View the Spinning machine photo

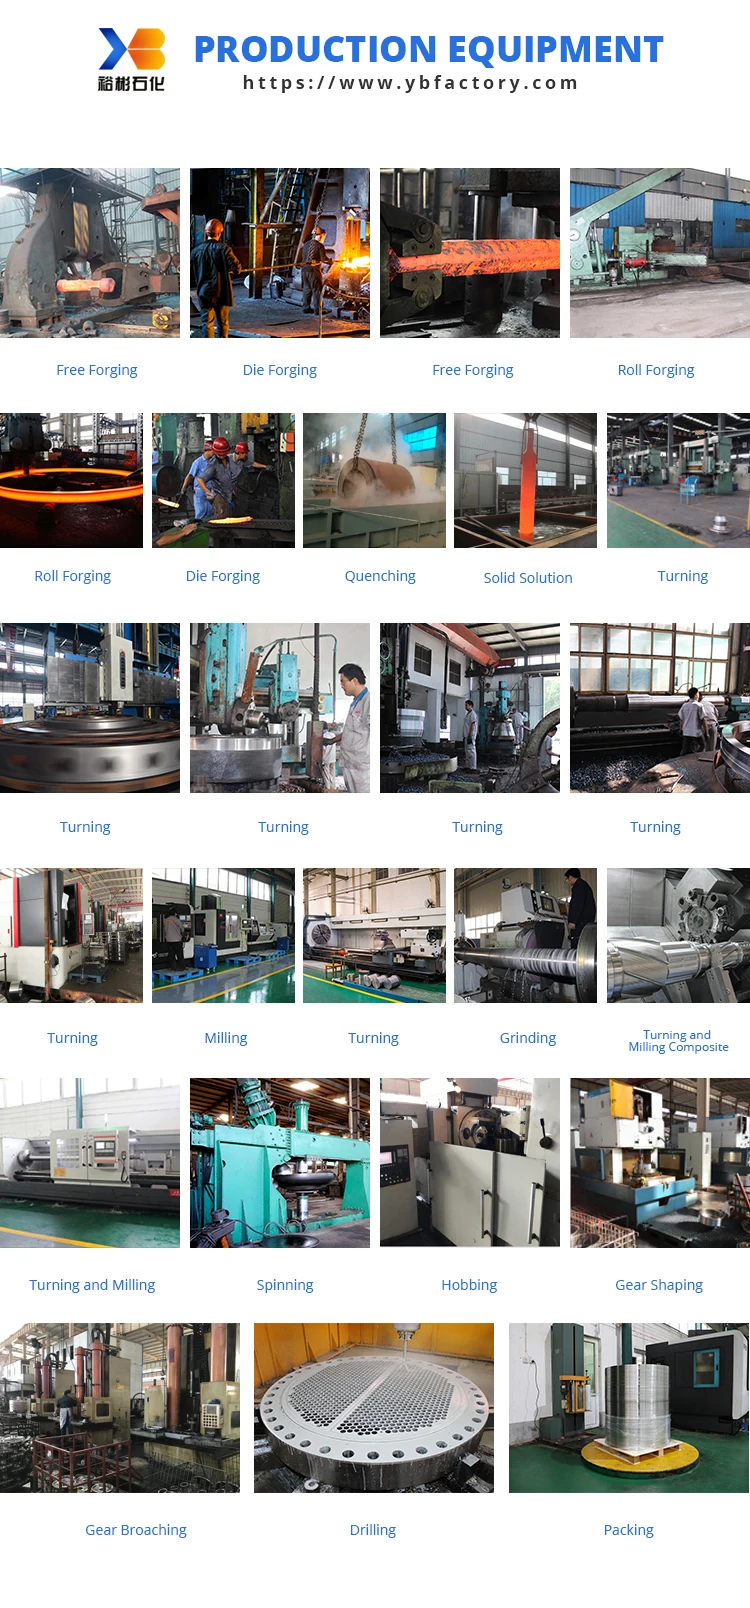coord(280,1163)
